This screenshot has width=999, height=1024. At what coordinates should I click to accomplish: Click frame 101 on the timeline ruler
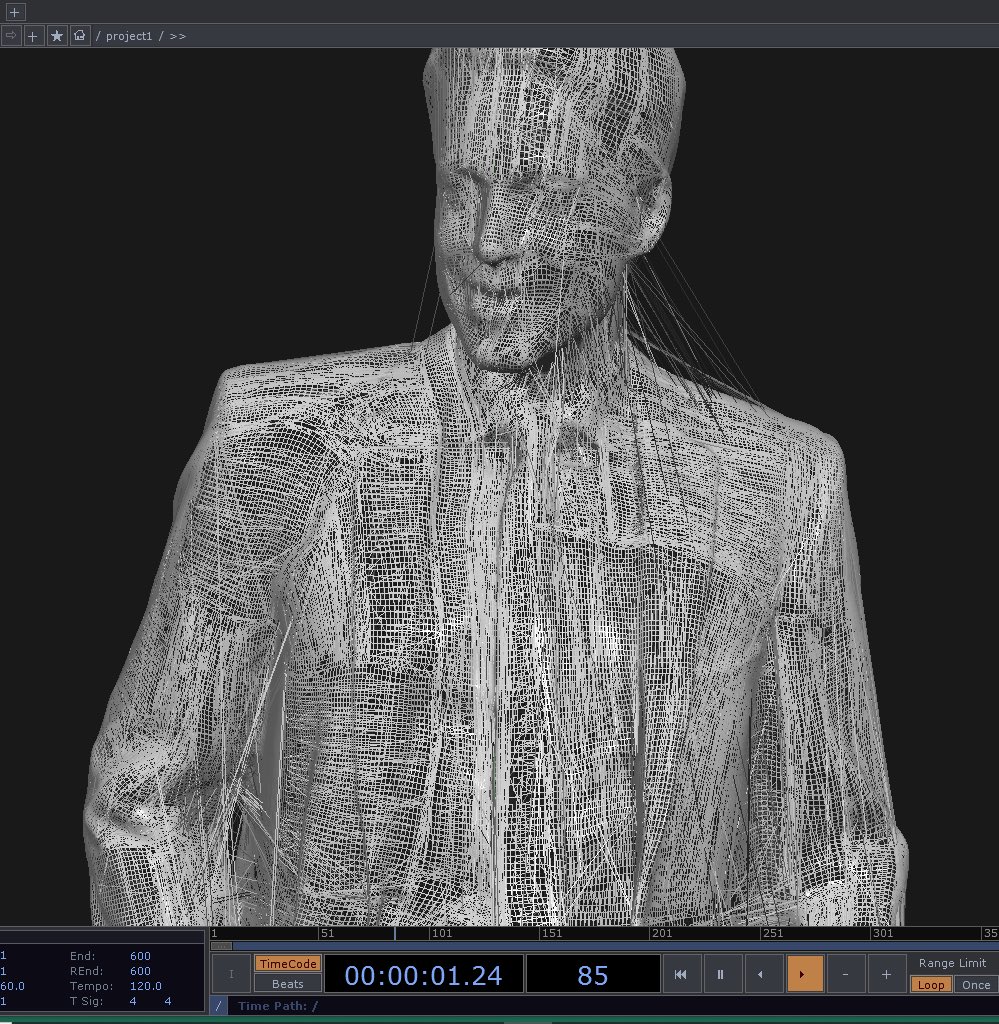(x=442, y=933)
